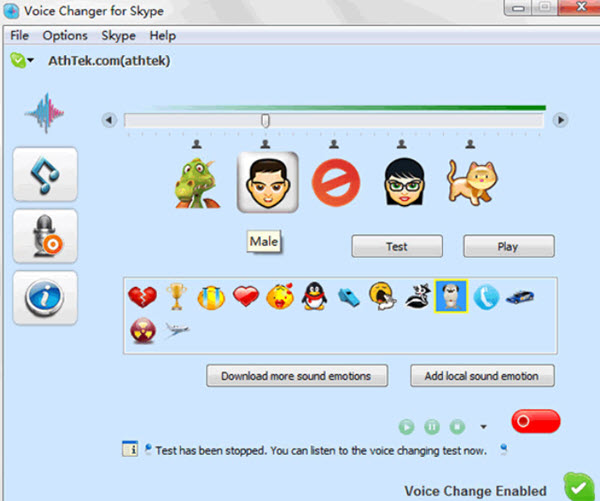600x501 pixels.
Task: Open the microphone recording panel
Action: 45,236
